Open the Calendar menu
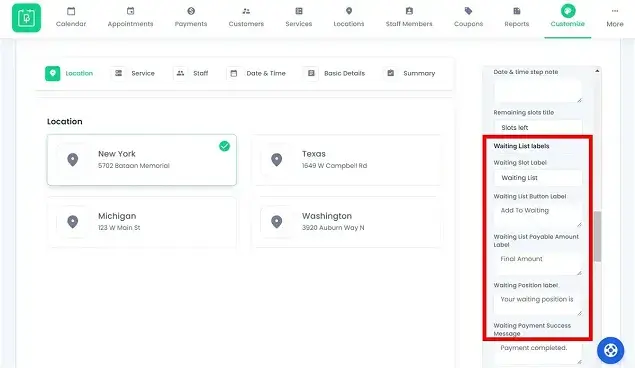 pyautogui.click(x=71, y=18)
